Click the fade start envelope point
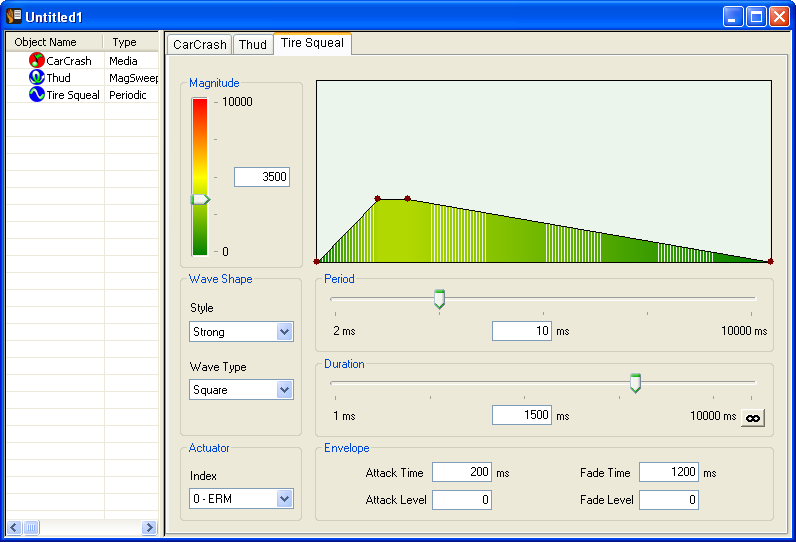This screenshot has height=542, width=796. [407, 198]
